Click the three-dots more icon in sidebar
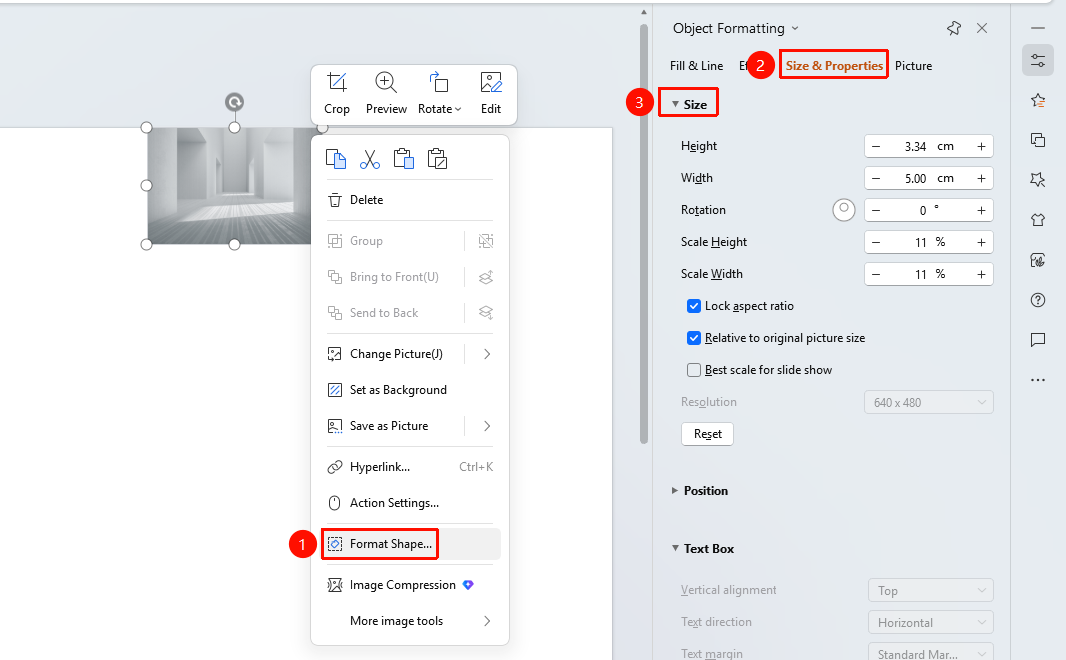The image size is (1066, 660). click(x=1037, y=380)
